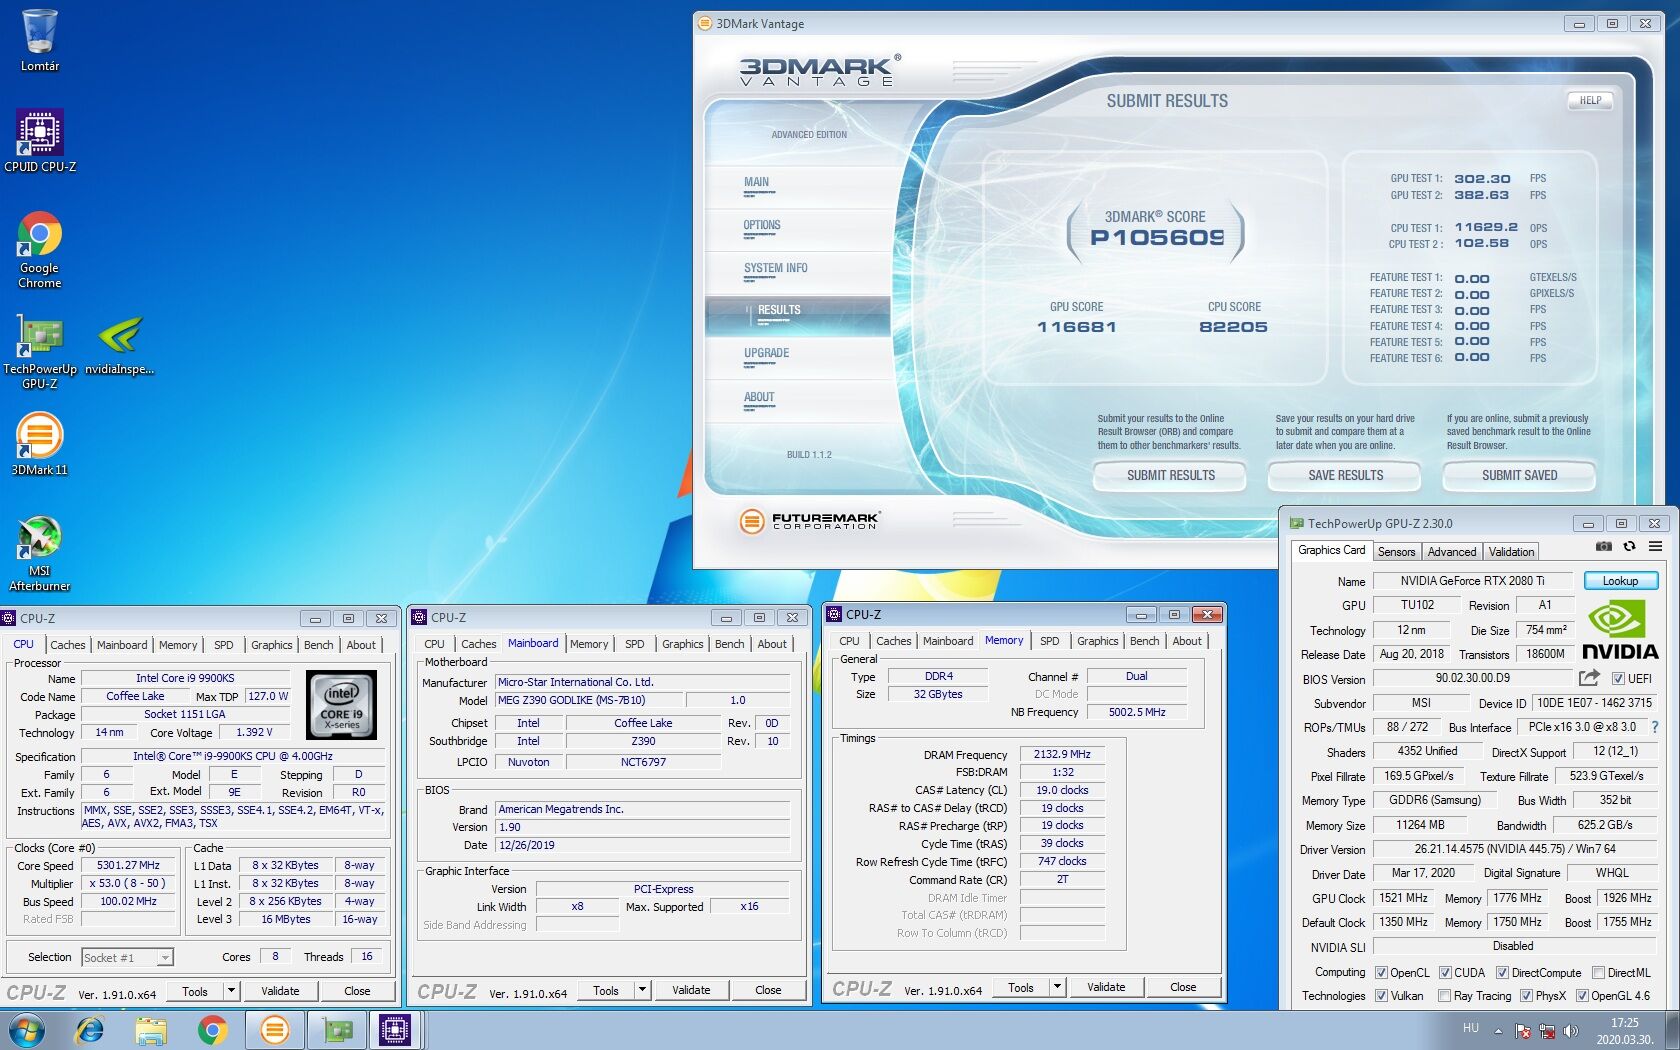Open Windows Explorer folder icon in taskbar
The width and height of the screenshot is (1680, 1050).
[151, 1030]
